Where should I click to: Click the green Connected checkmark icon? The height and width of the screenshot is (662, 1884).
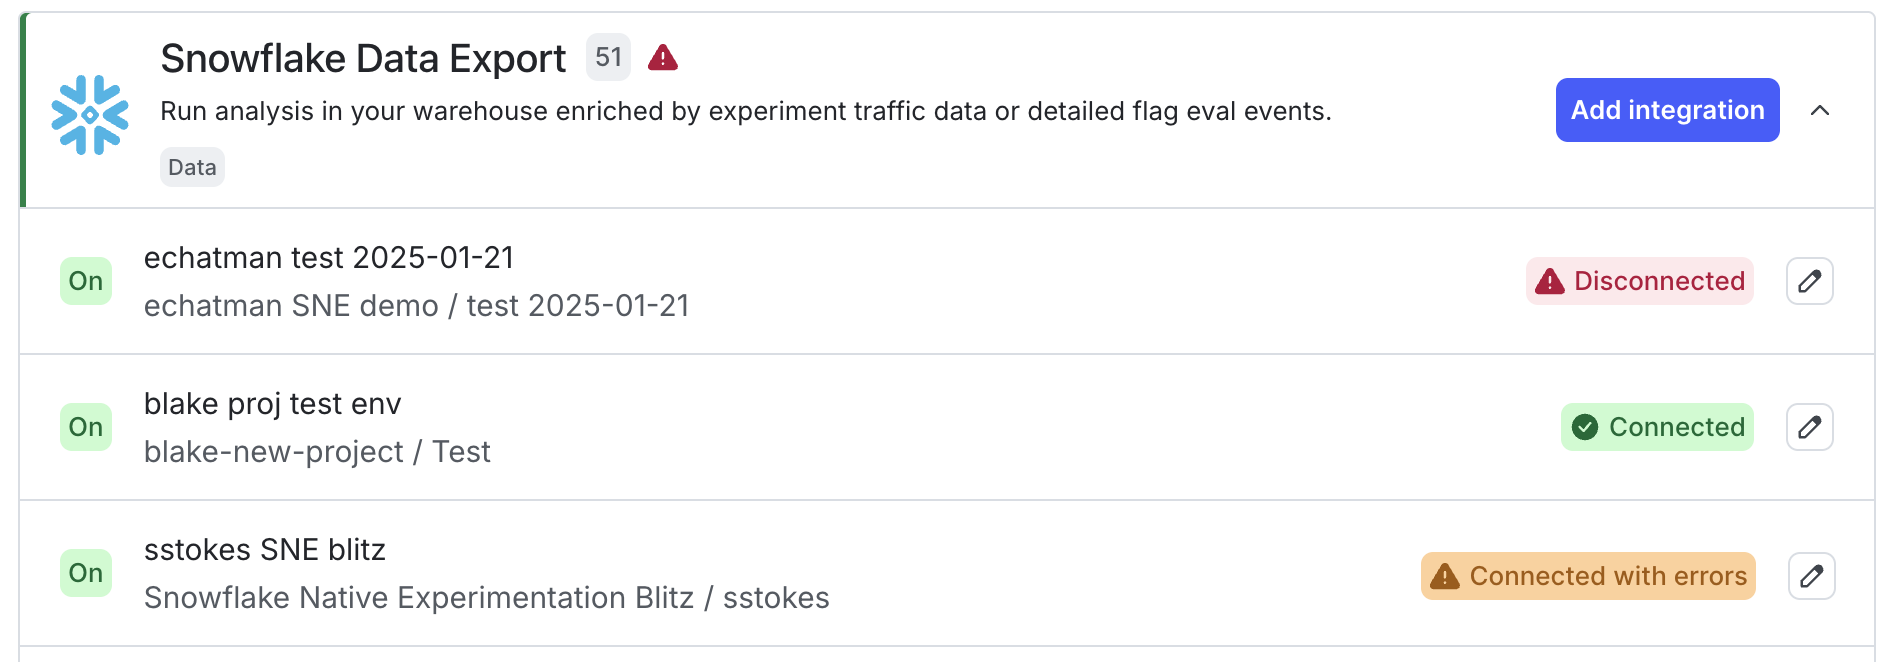pos(1585,427)
